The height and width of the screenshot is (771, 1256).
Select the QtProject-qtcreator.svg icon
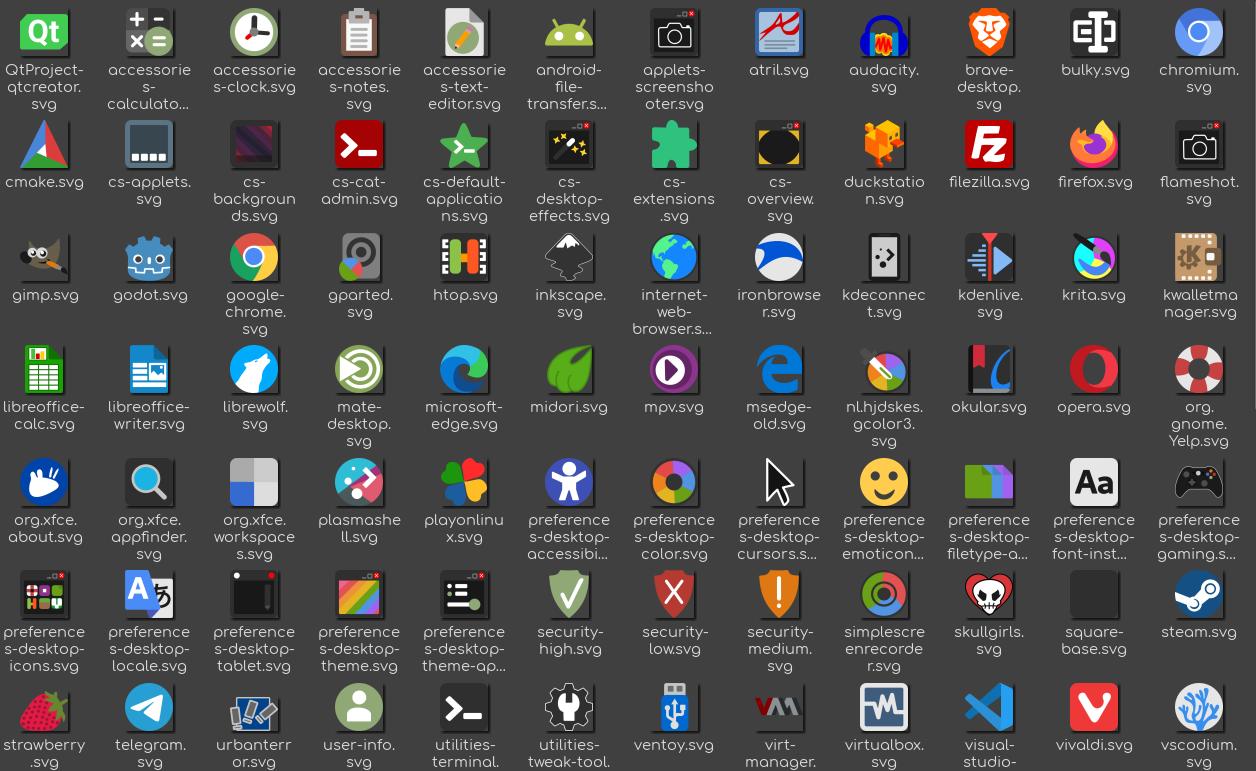pyautogui.click(x=44, y=33)
